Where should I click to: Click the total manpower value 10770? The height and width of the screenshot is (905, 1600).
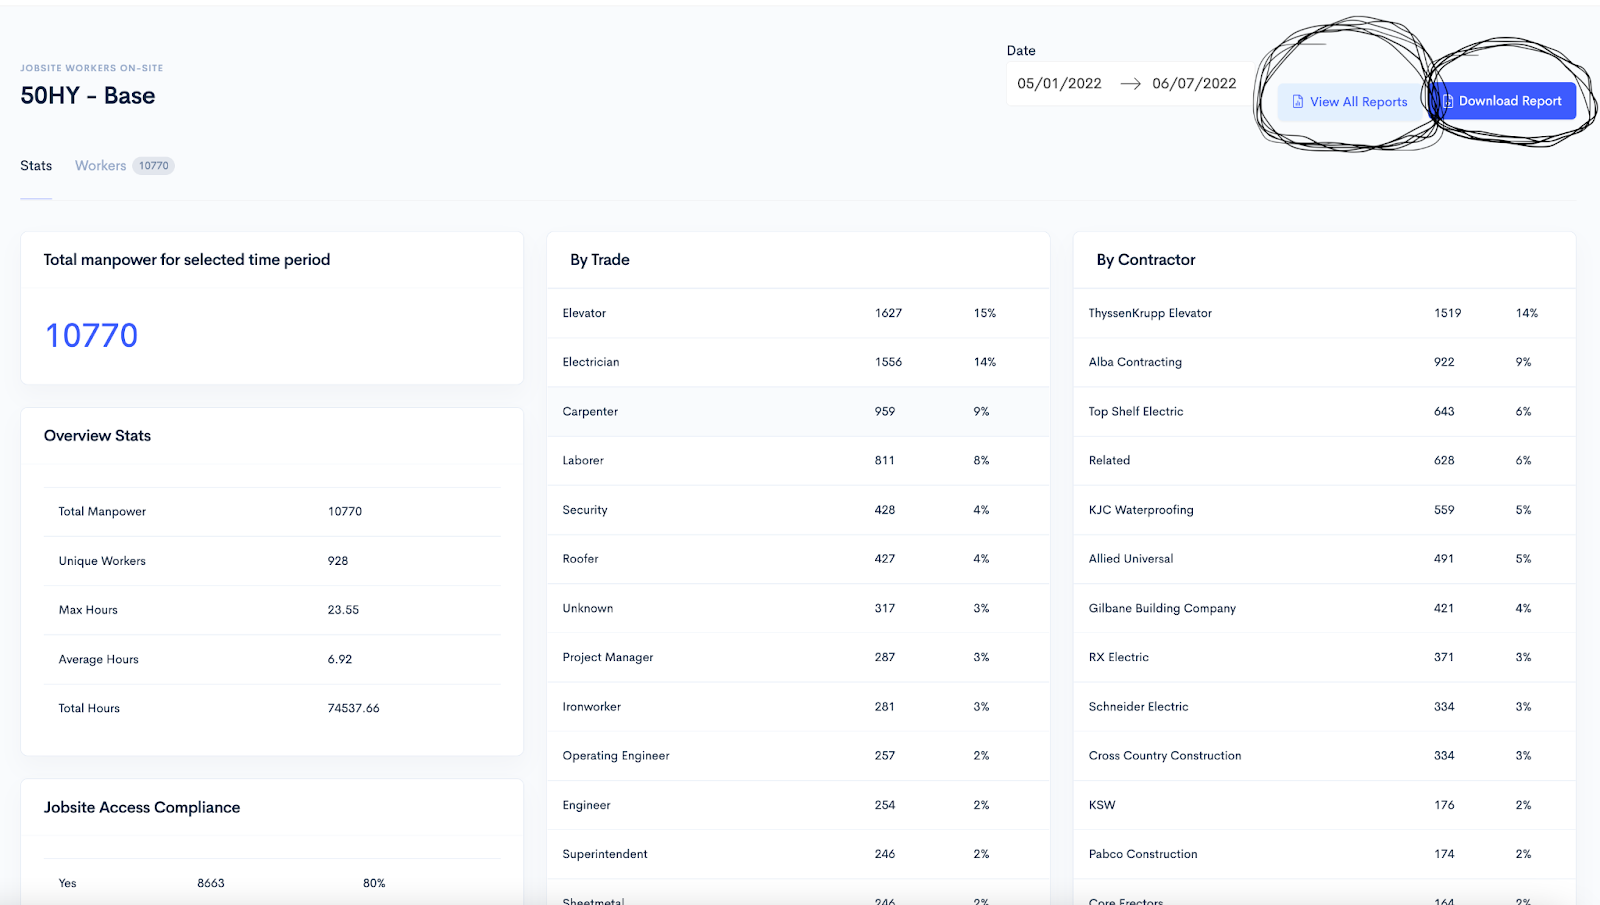coord(90,335)
